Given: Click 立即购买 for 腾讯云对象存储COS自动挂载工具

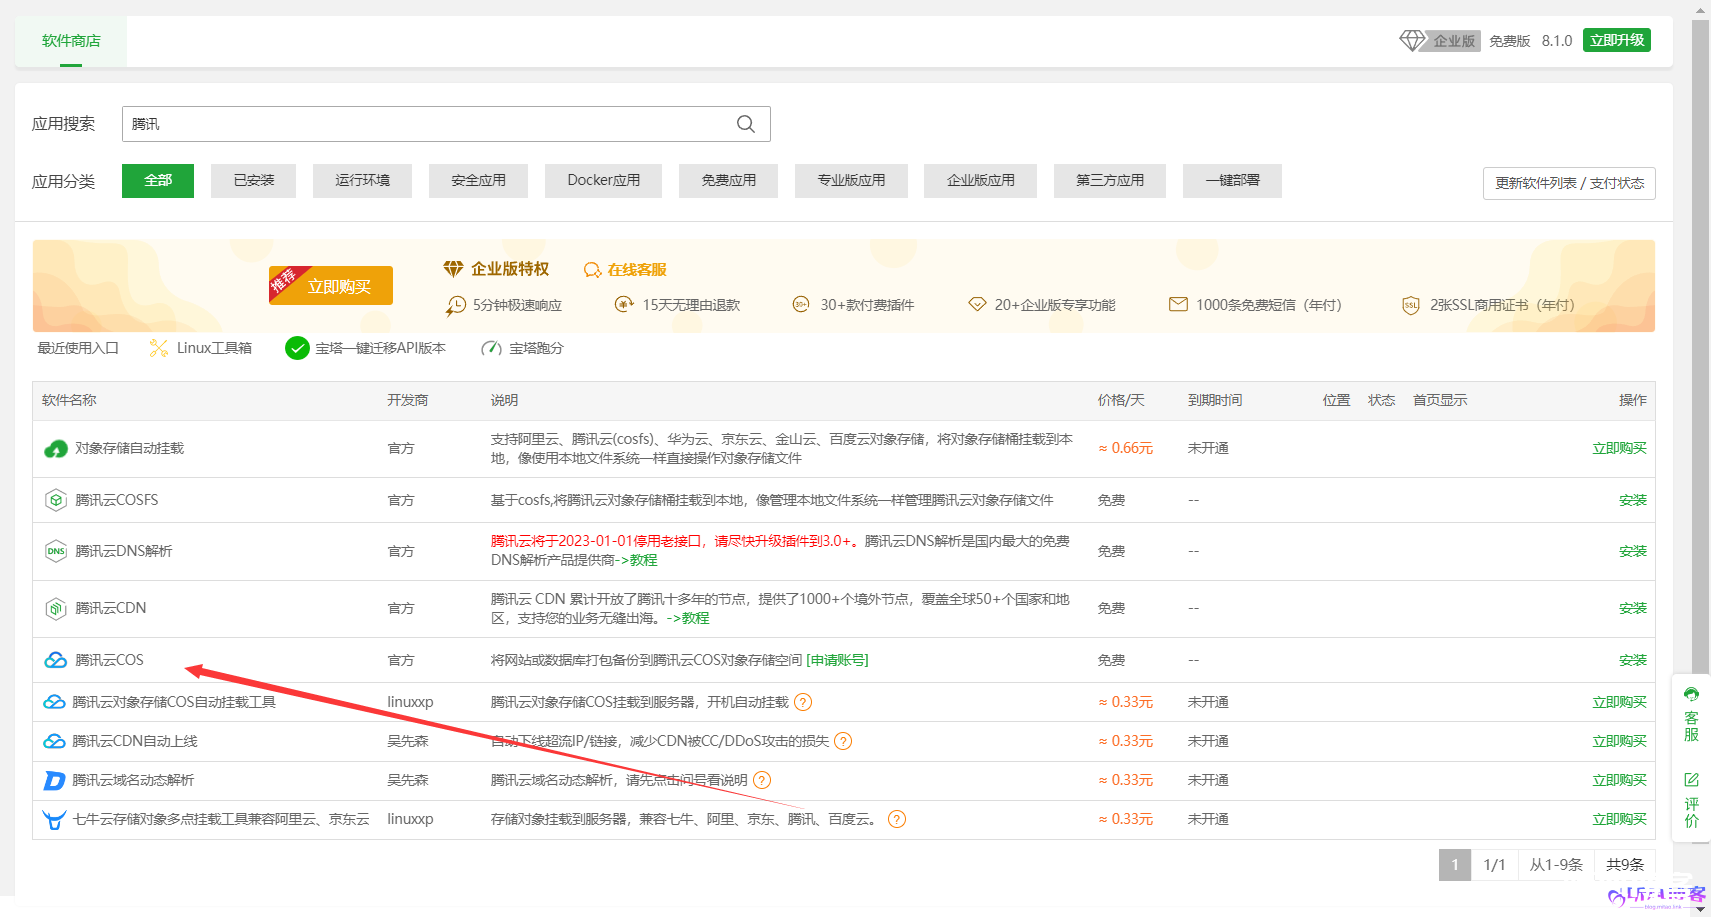Looking at the screenshot, I should pos(1619,702).
